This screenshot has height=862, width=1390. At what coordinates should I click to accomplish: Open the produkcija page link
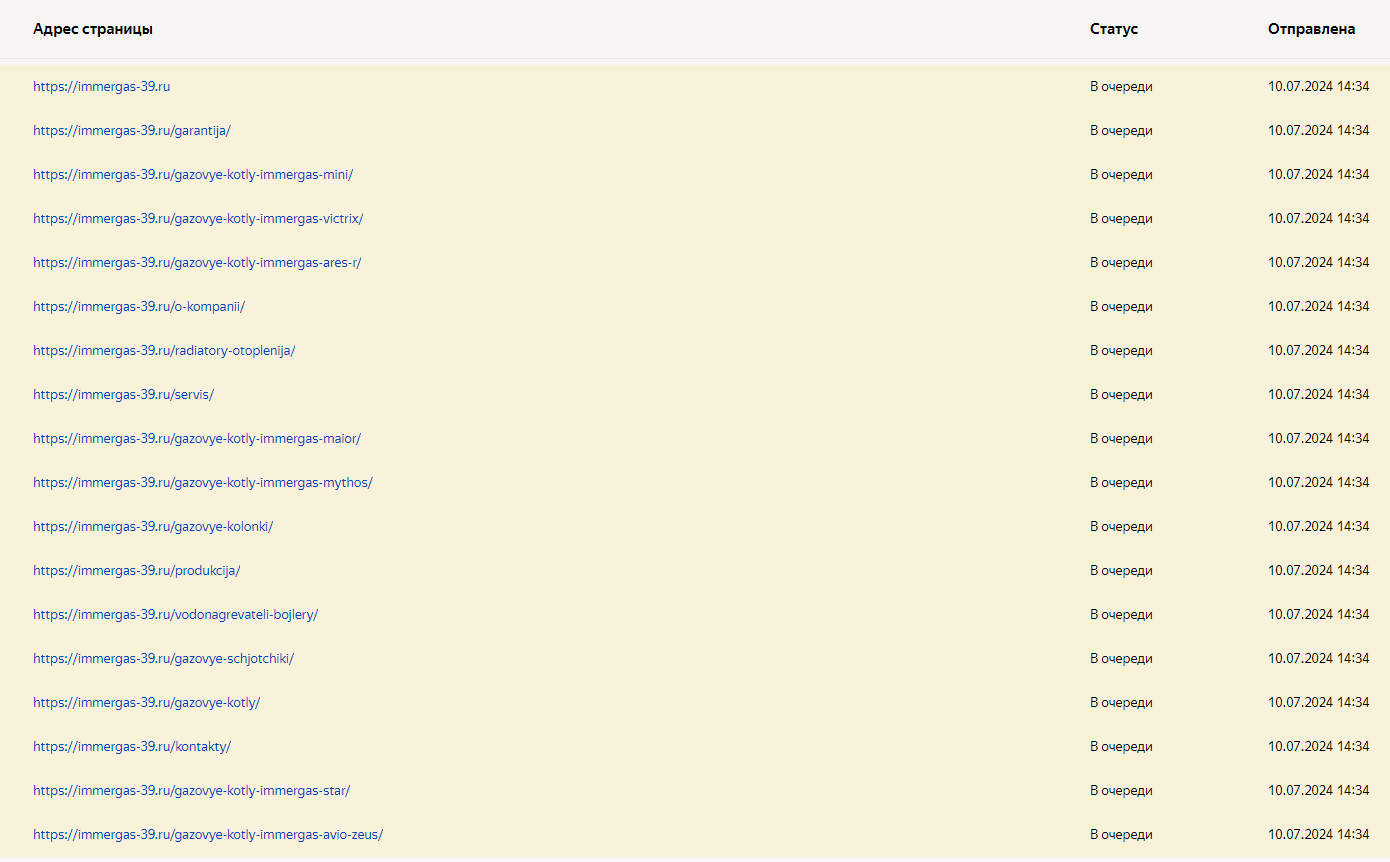coord(137,570)
